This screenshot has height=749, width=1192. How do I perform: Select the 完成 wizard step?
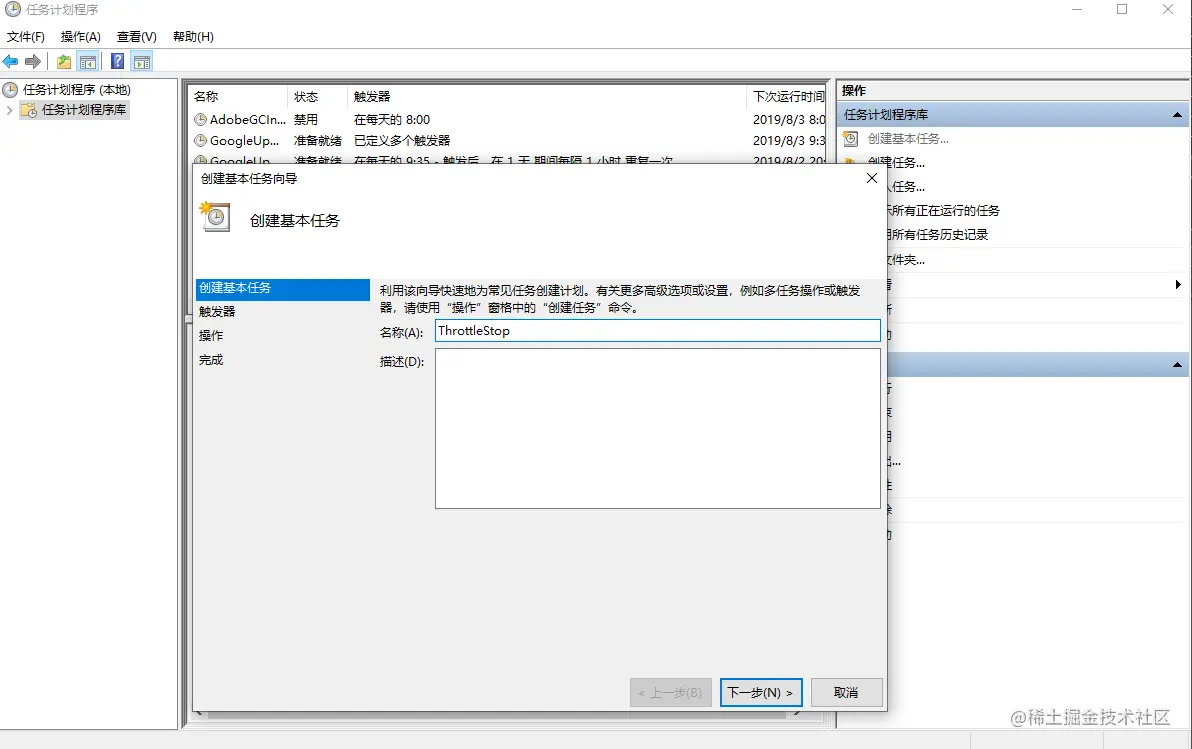click(x=211, y=360)
